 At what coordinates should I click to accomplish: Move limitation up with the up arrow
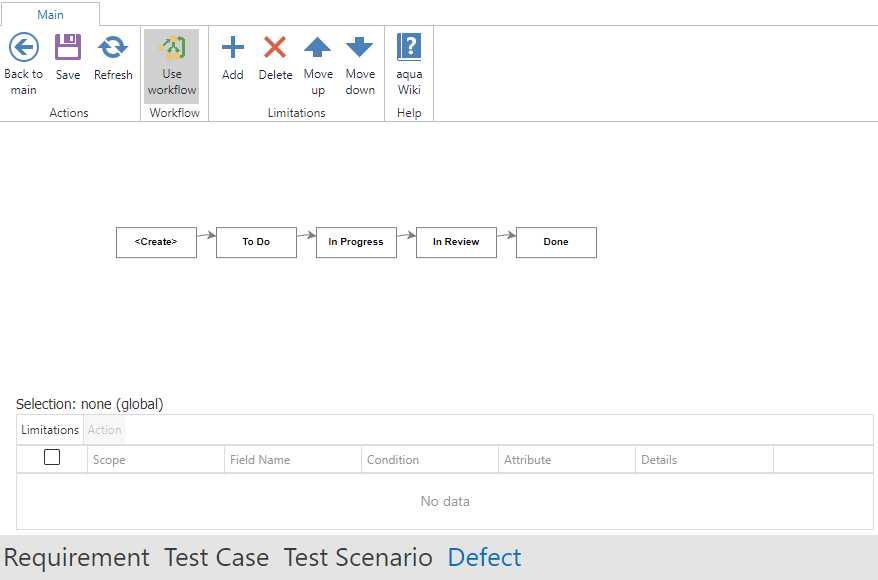pos(318,48)
